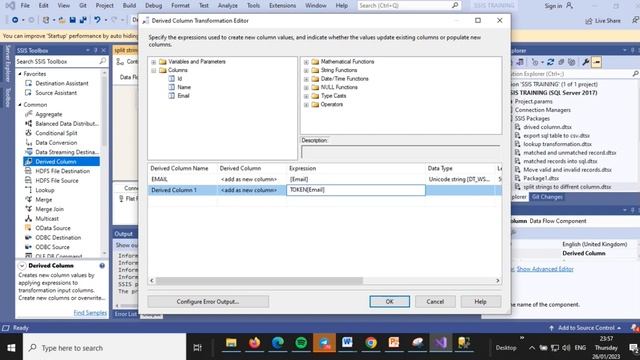The image size is (640, 360).
Task: Select Source Assistant in Favorites
Action: coord(51,93)
